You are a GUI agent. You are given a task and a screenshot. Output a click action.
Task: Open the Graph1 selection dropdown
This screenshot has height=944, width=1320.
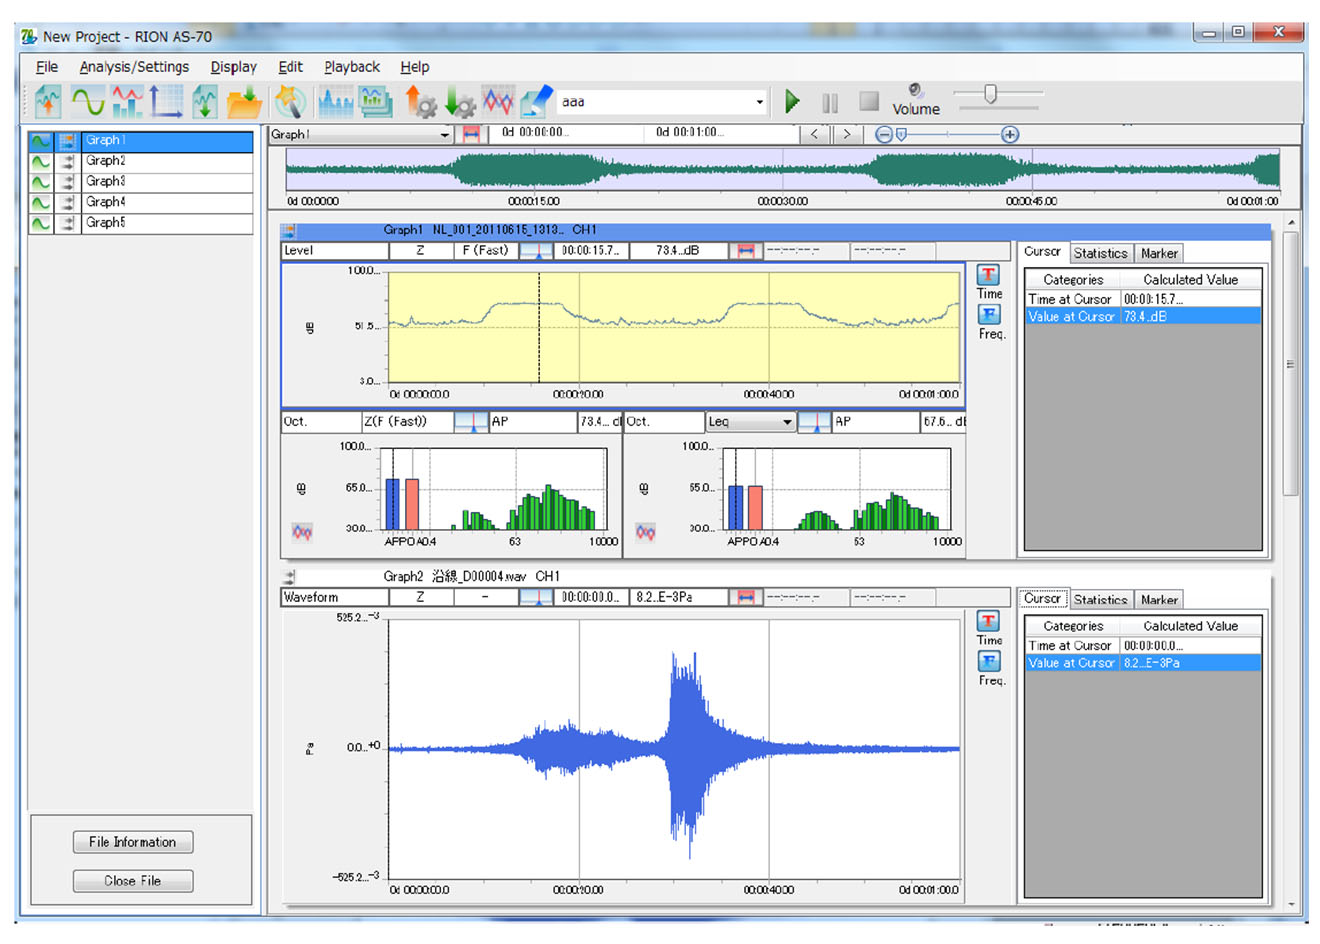[x=445, y=133]
